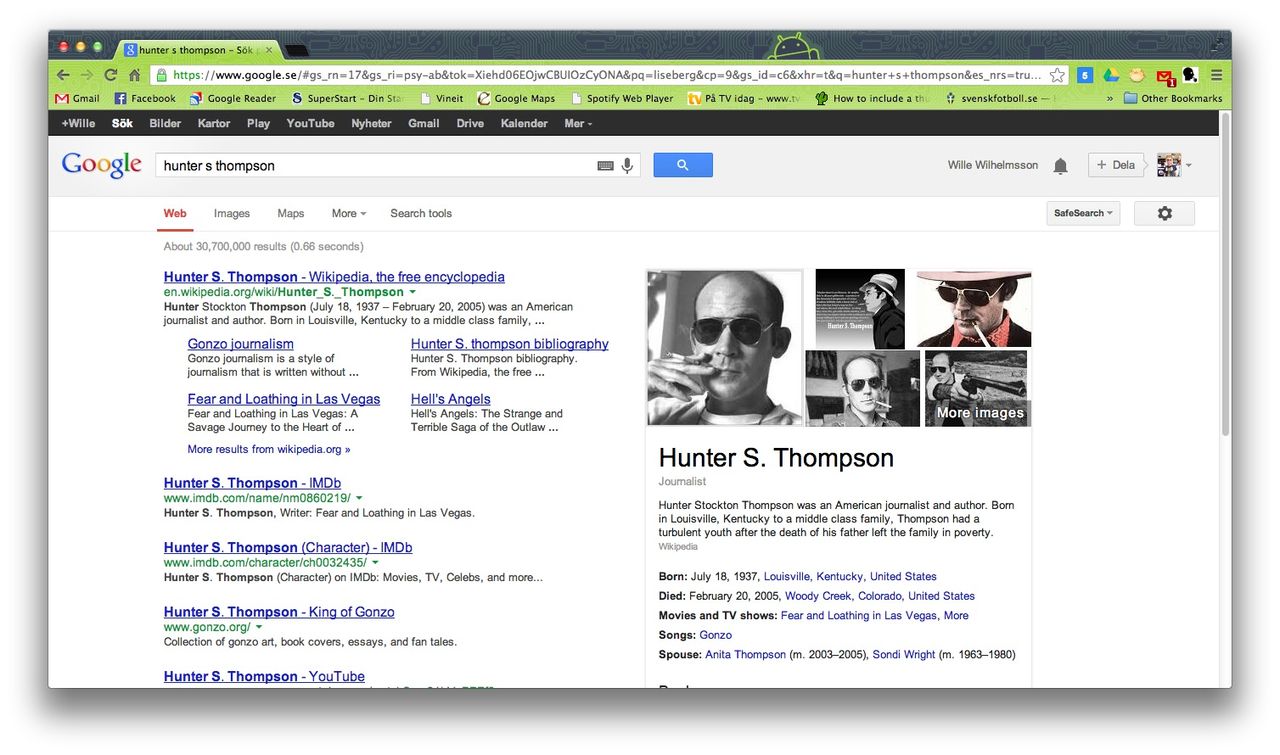Open the SafeSearch dropdown

click(1083, 213)
